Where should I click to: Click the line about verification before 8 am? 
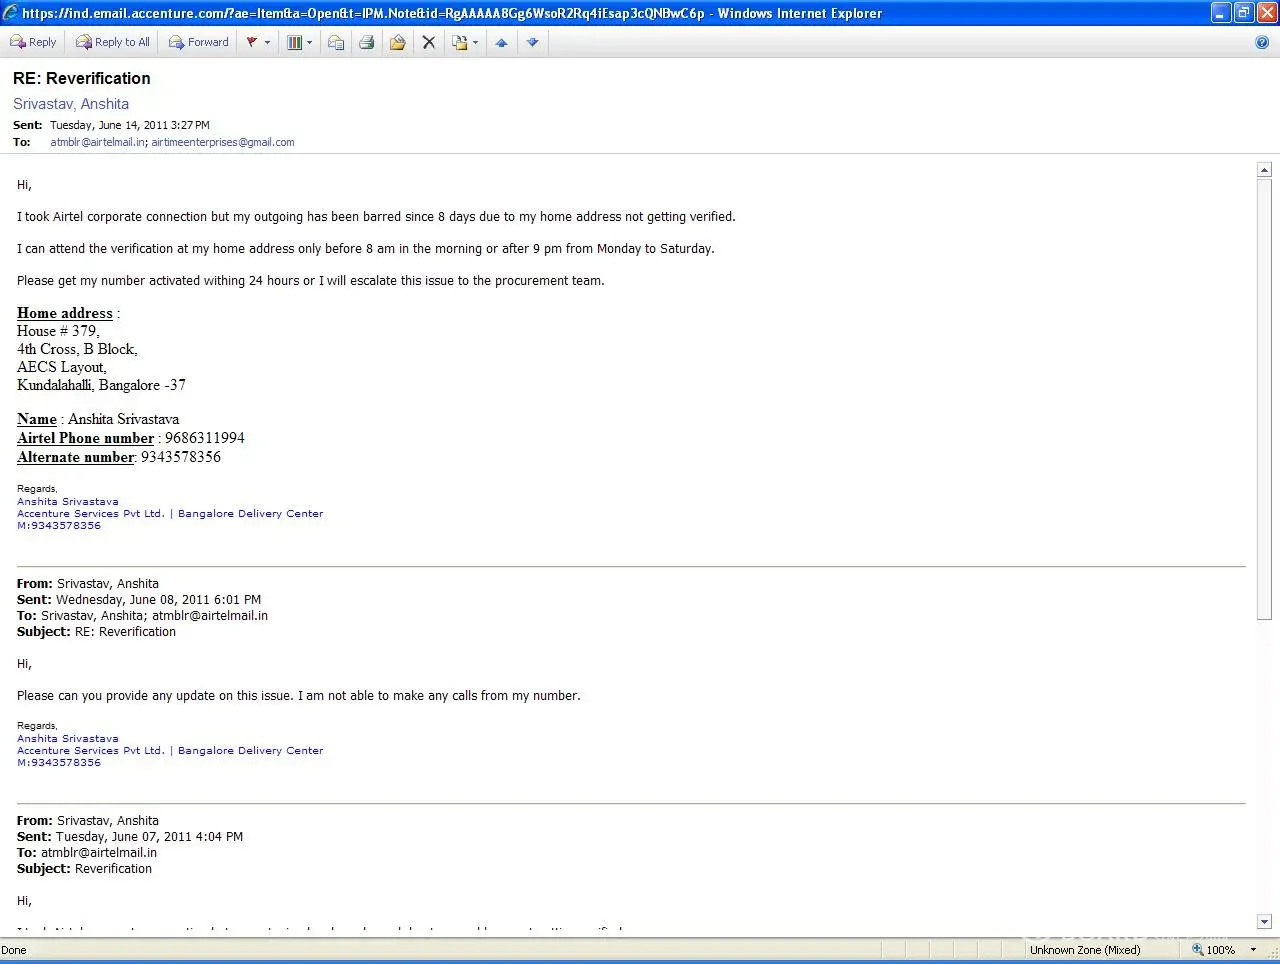[x=366, y=249]
